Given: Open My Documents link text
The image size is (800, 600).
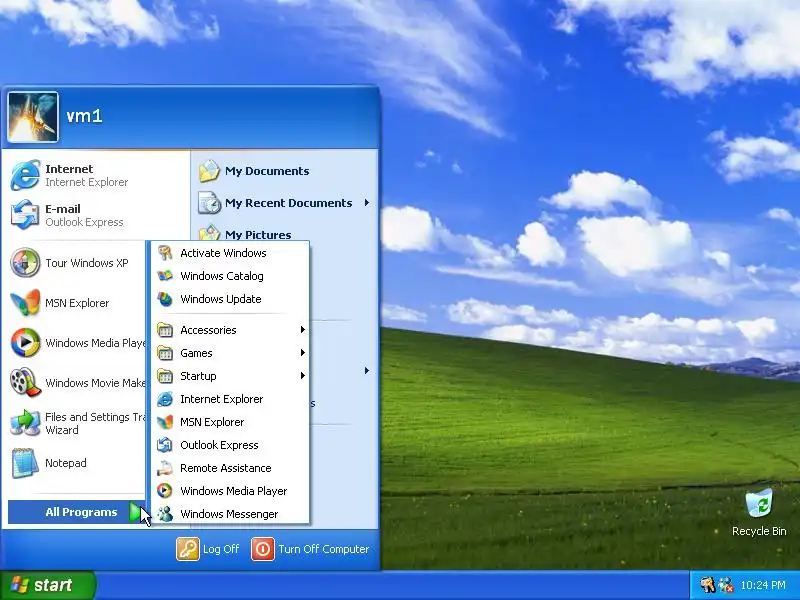Looking at the screenshot, I should pyautogui.click(x=267, y=171).
